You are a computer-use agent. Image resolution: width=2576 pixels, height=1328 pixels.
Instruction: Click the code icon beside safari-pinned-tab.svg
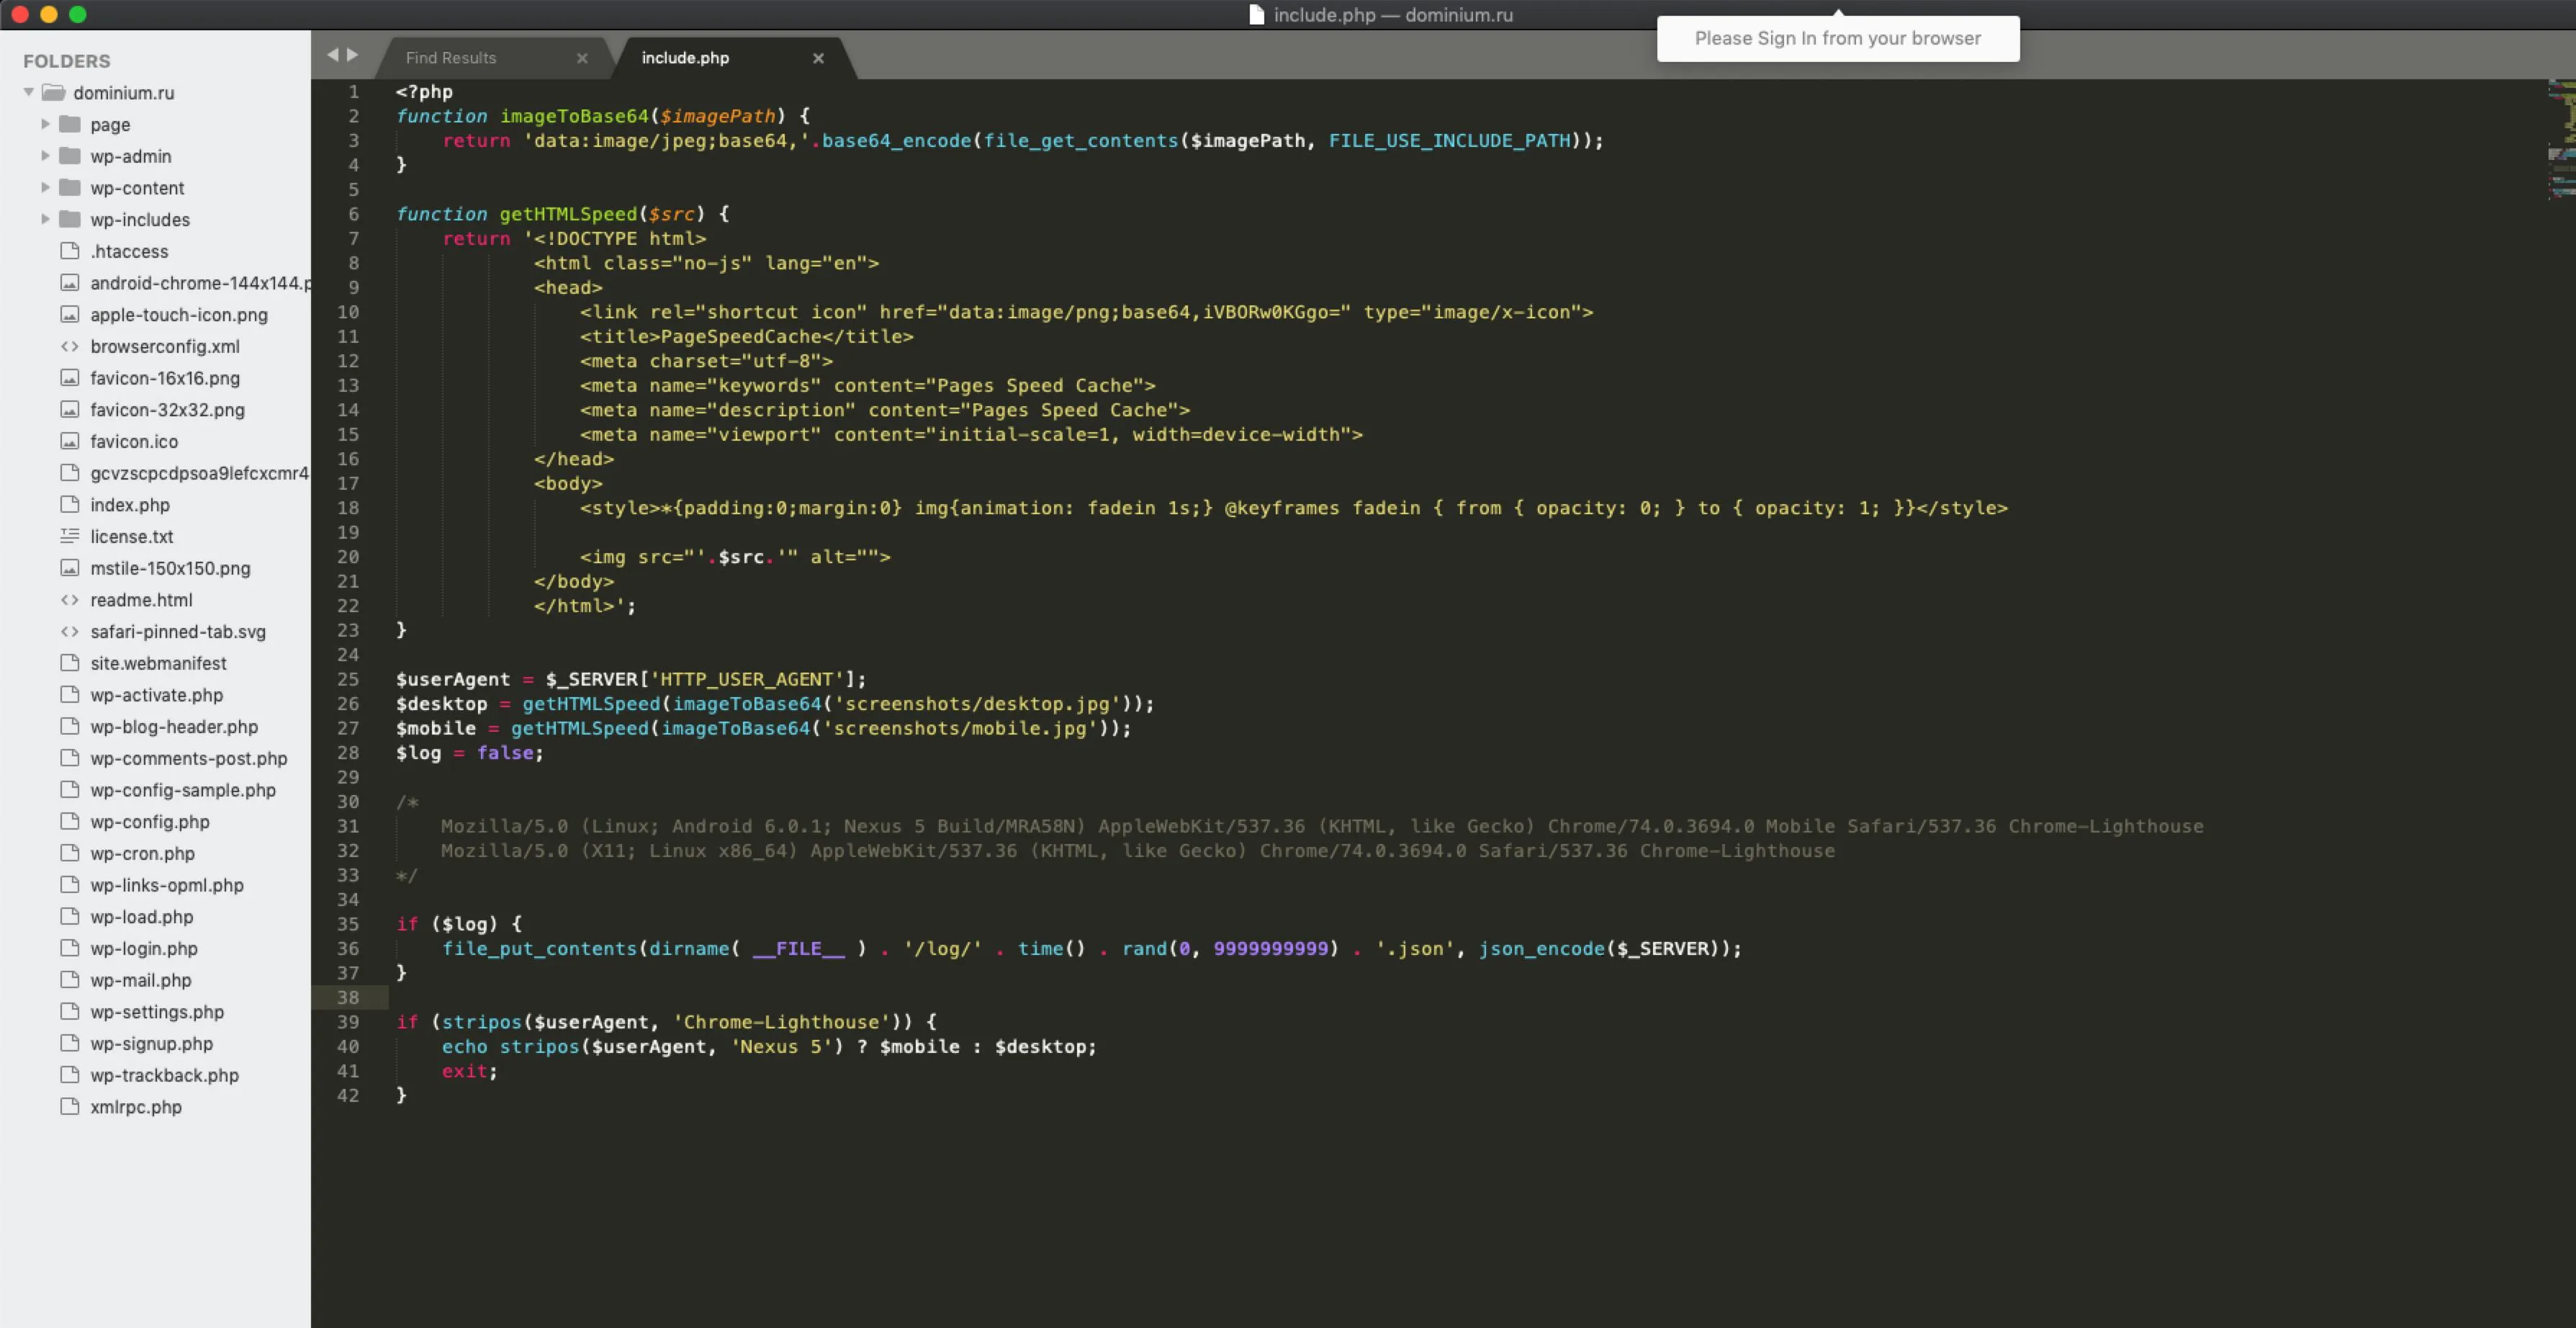(x=69, y=631)
